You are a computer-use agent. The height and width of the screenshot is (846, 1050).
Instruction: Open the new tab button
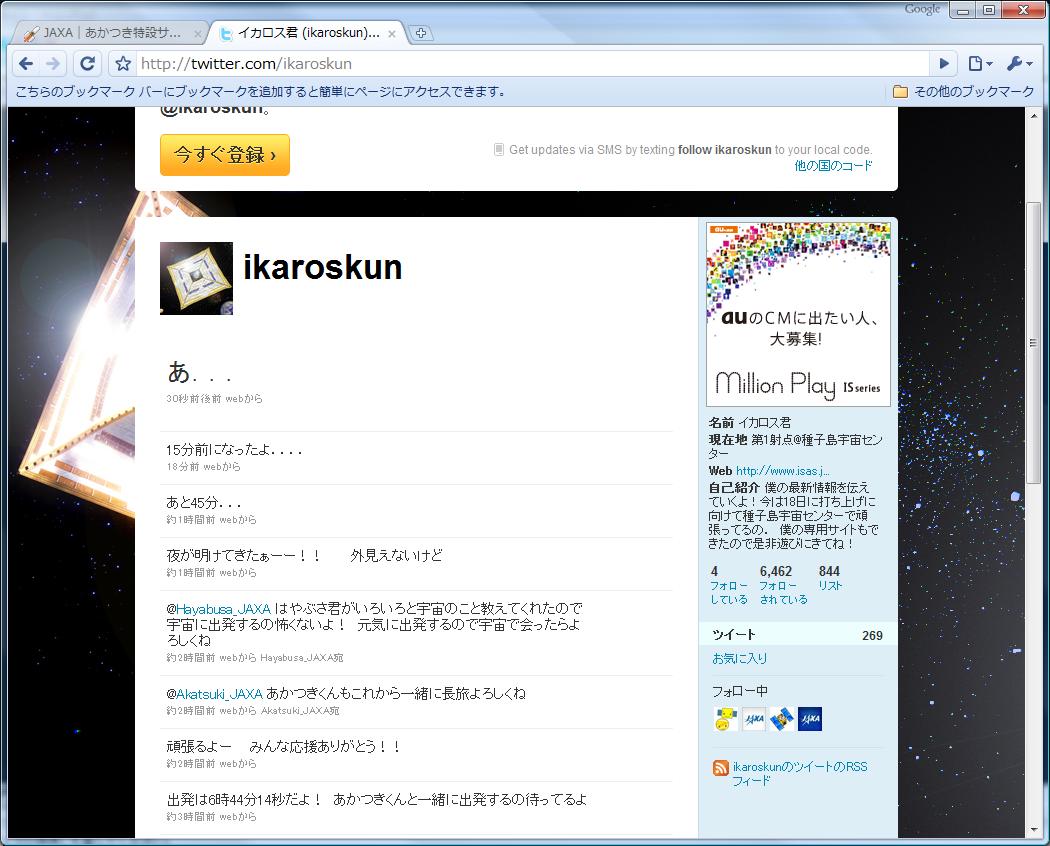pyautogui.click(x=421, y=33)
